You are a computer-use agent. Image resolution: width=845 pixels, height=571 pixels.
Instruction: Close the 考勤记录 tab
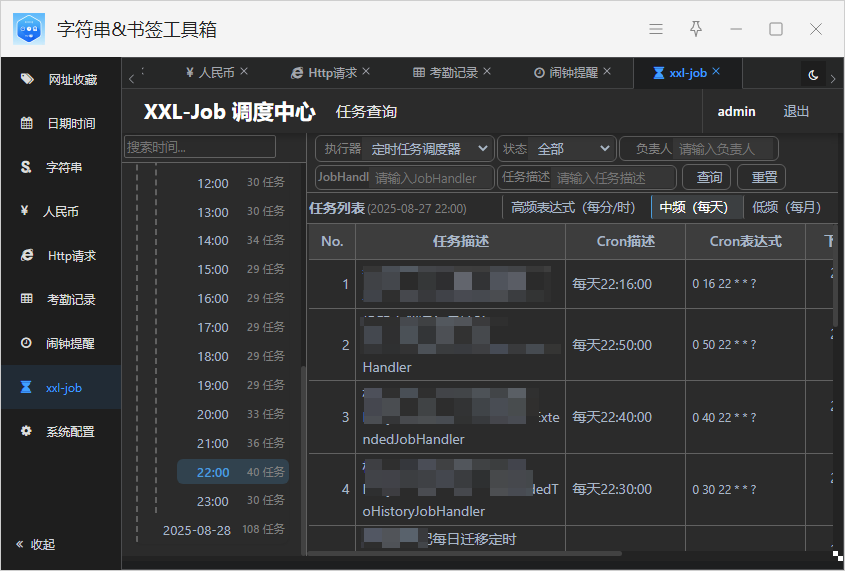coord(487,71)
